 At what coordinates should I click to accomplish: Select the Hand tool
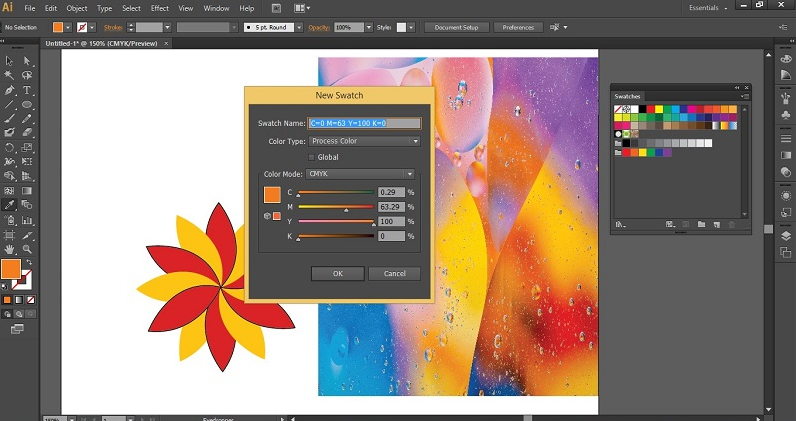click(9, 248)
